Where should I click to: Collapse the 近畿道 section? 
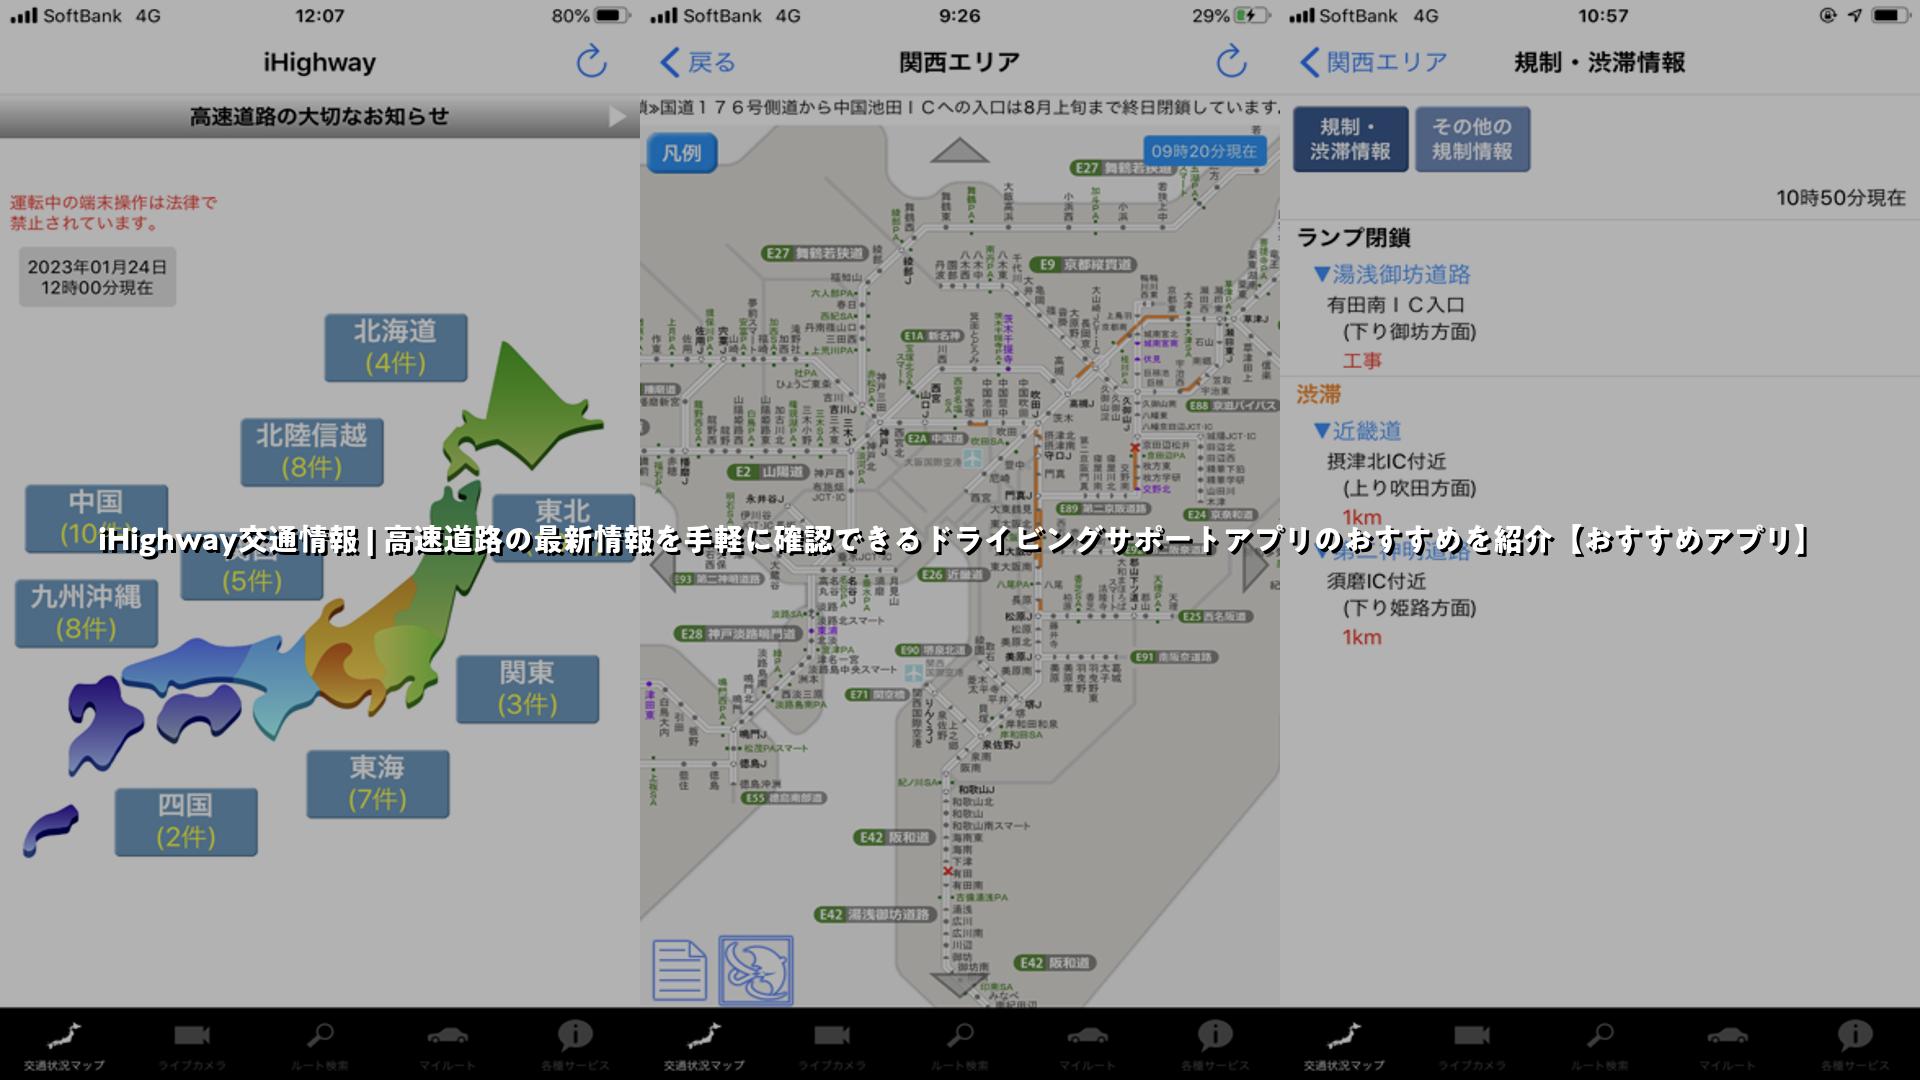[x=1357, y=431]
